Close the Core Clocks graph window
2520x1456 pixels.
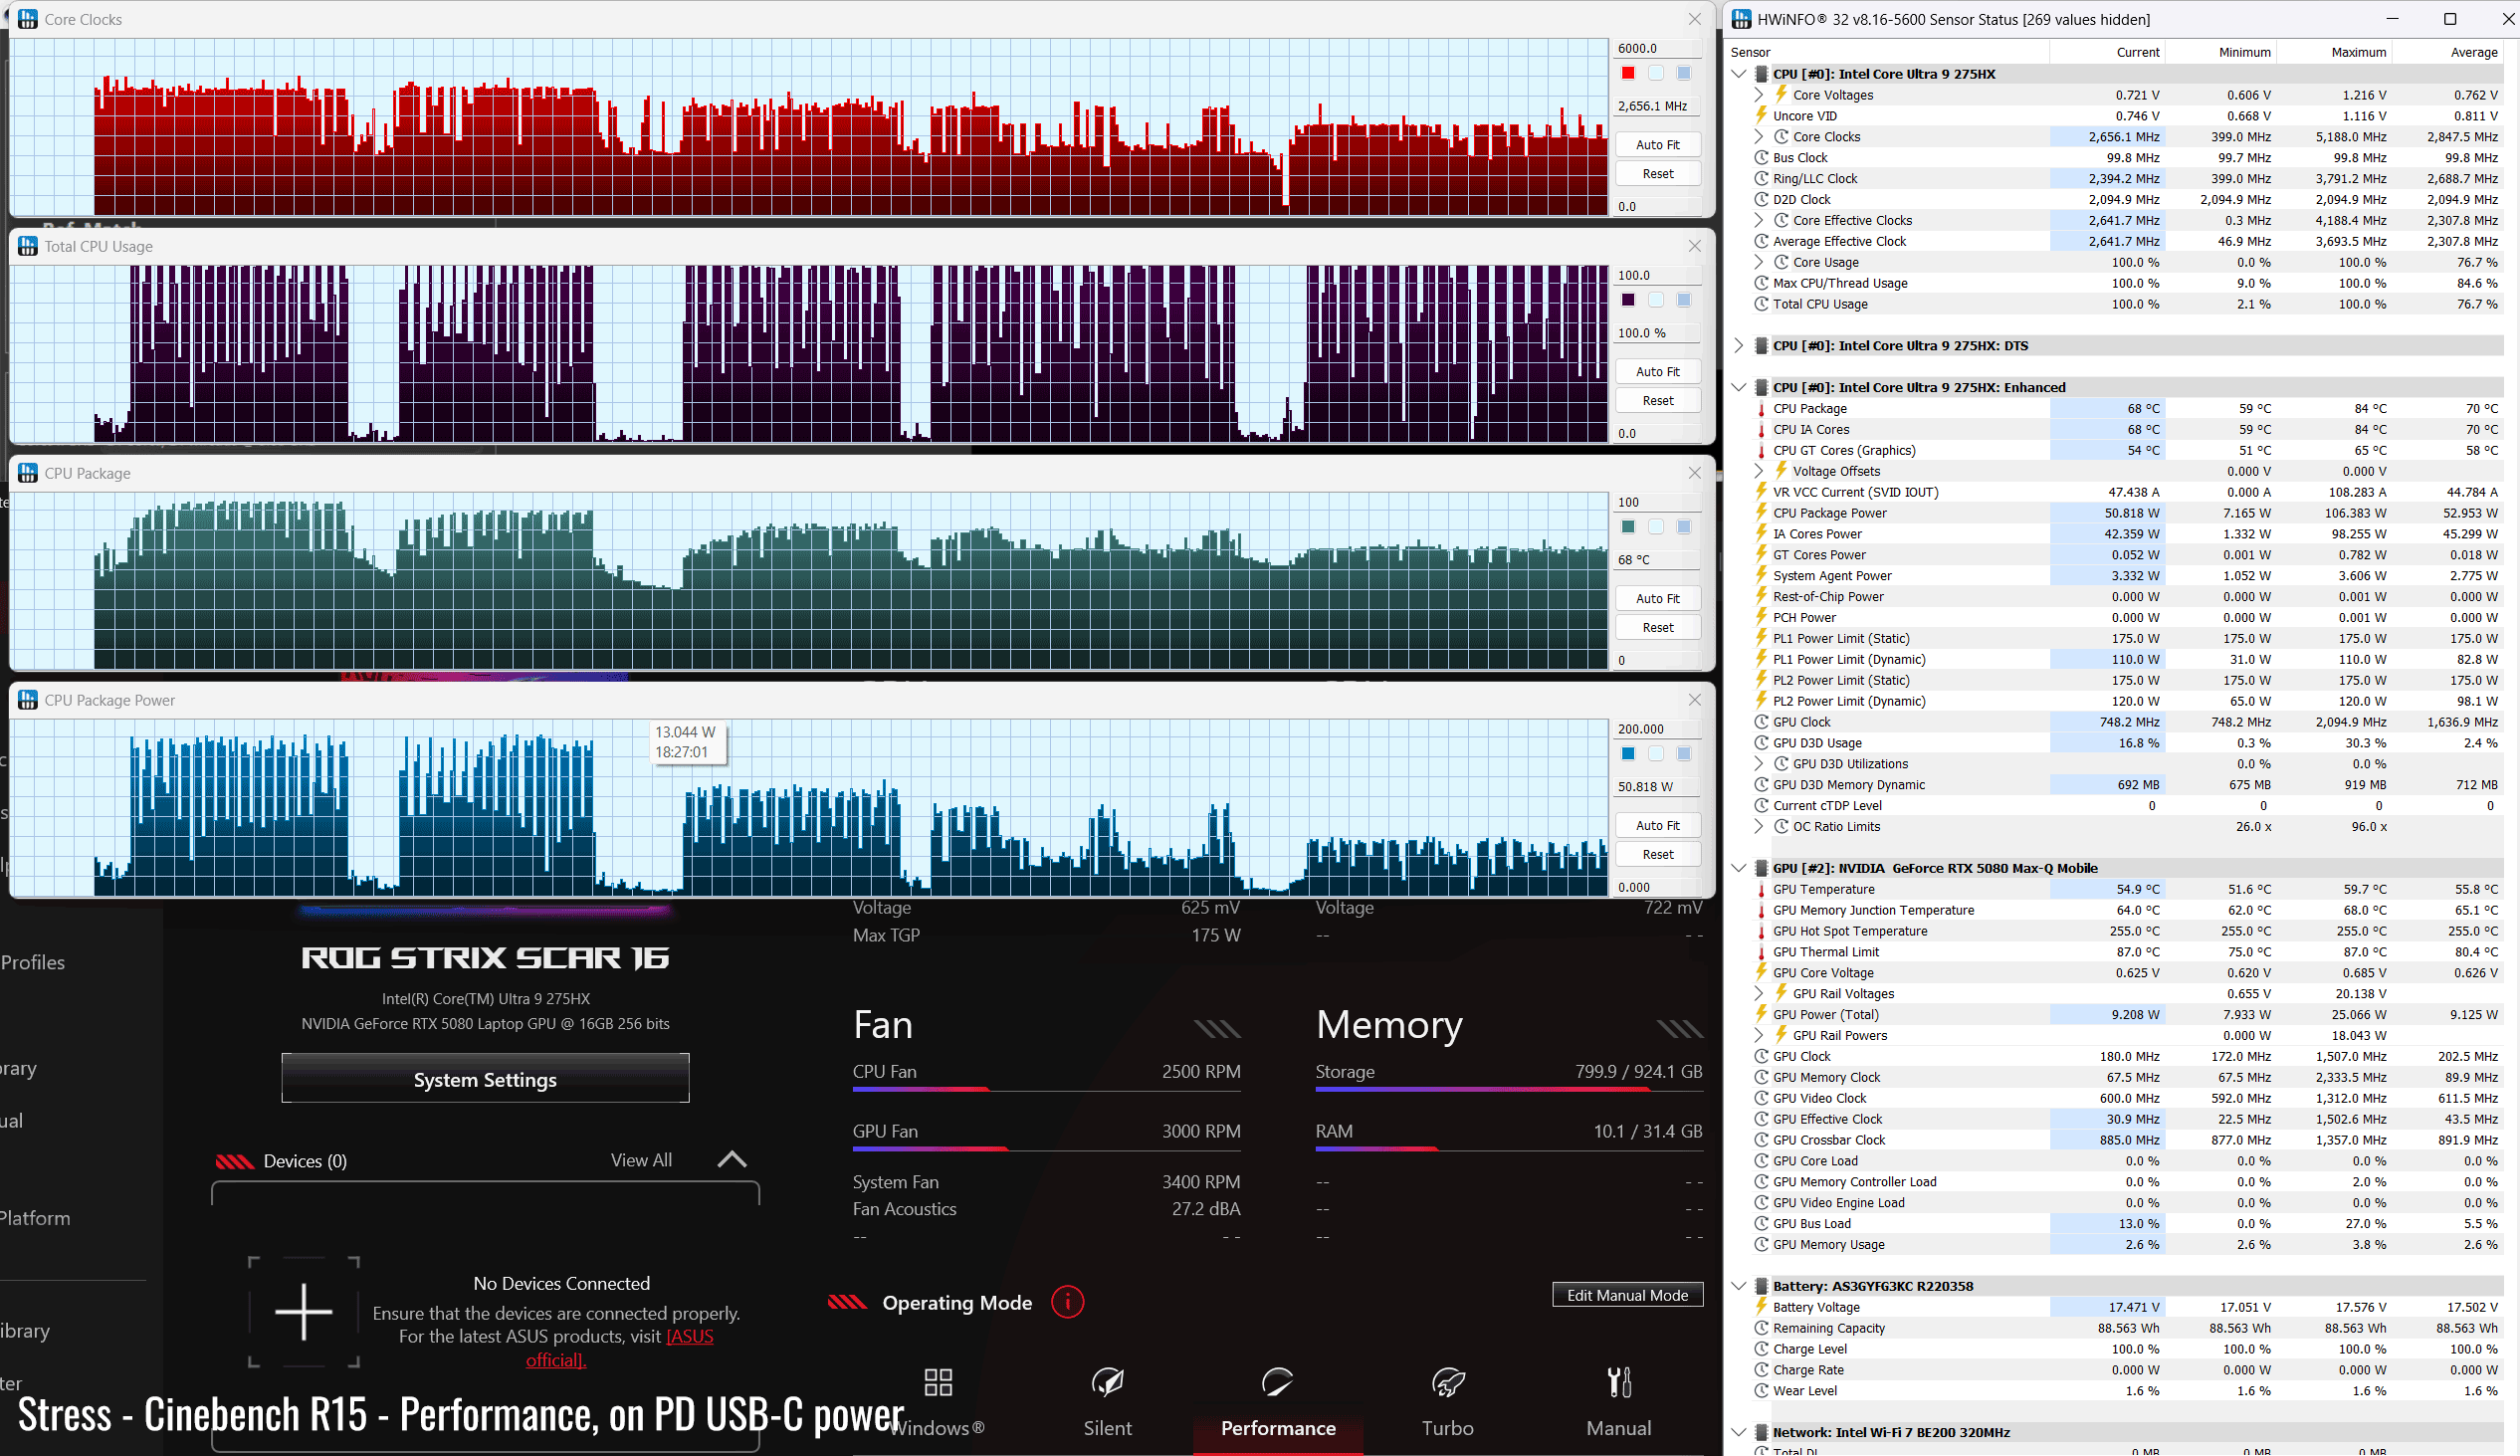pos(1694,19)
